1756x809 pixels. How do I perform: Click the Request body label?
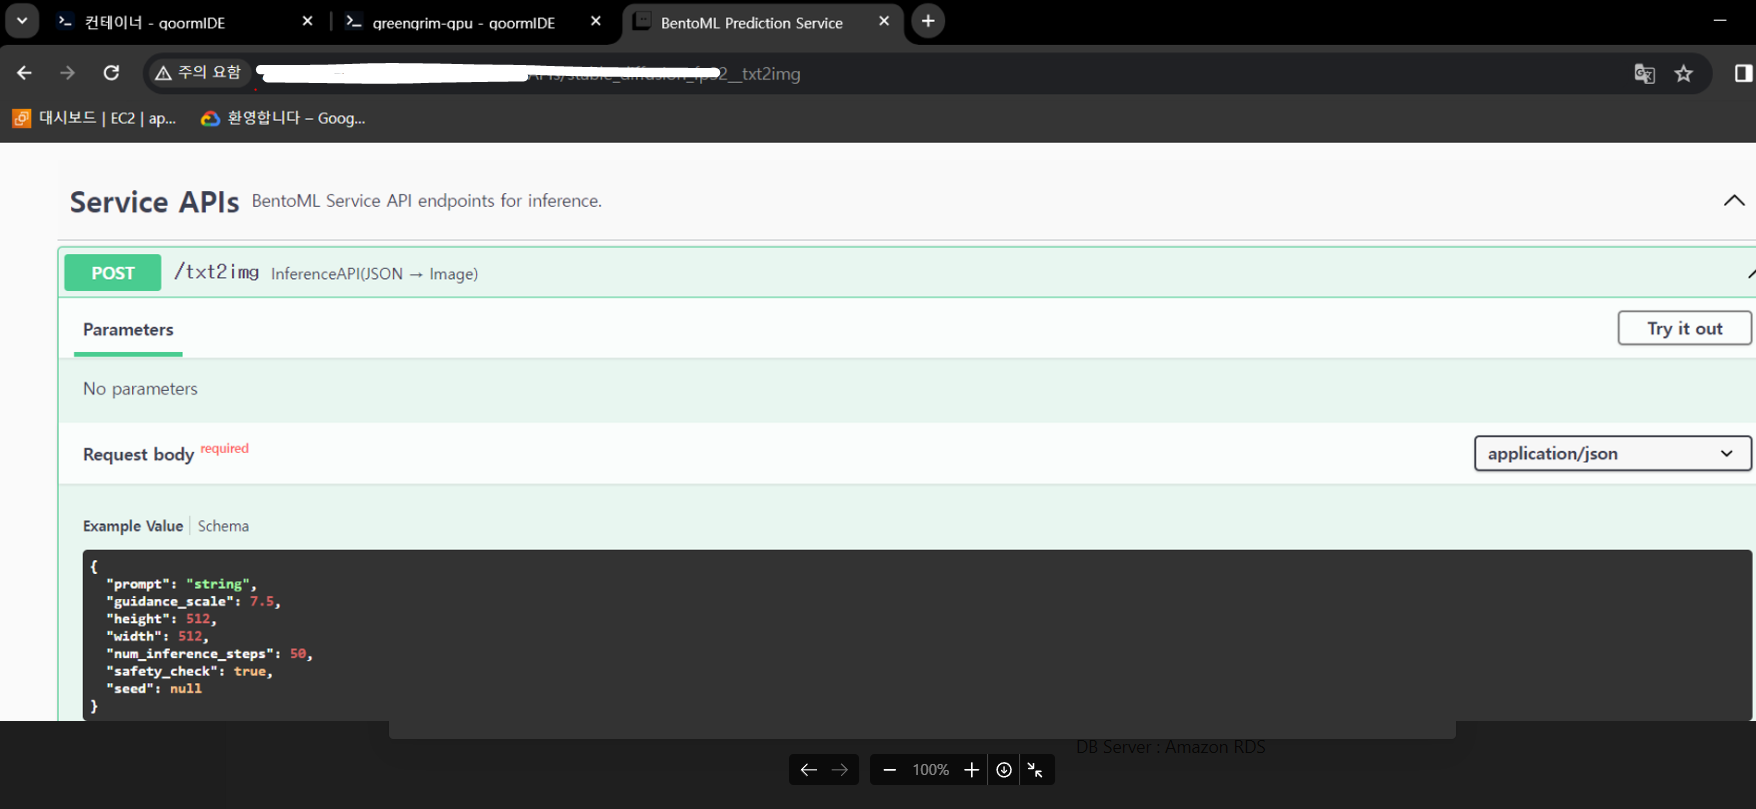(138, 454)
